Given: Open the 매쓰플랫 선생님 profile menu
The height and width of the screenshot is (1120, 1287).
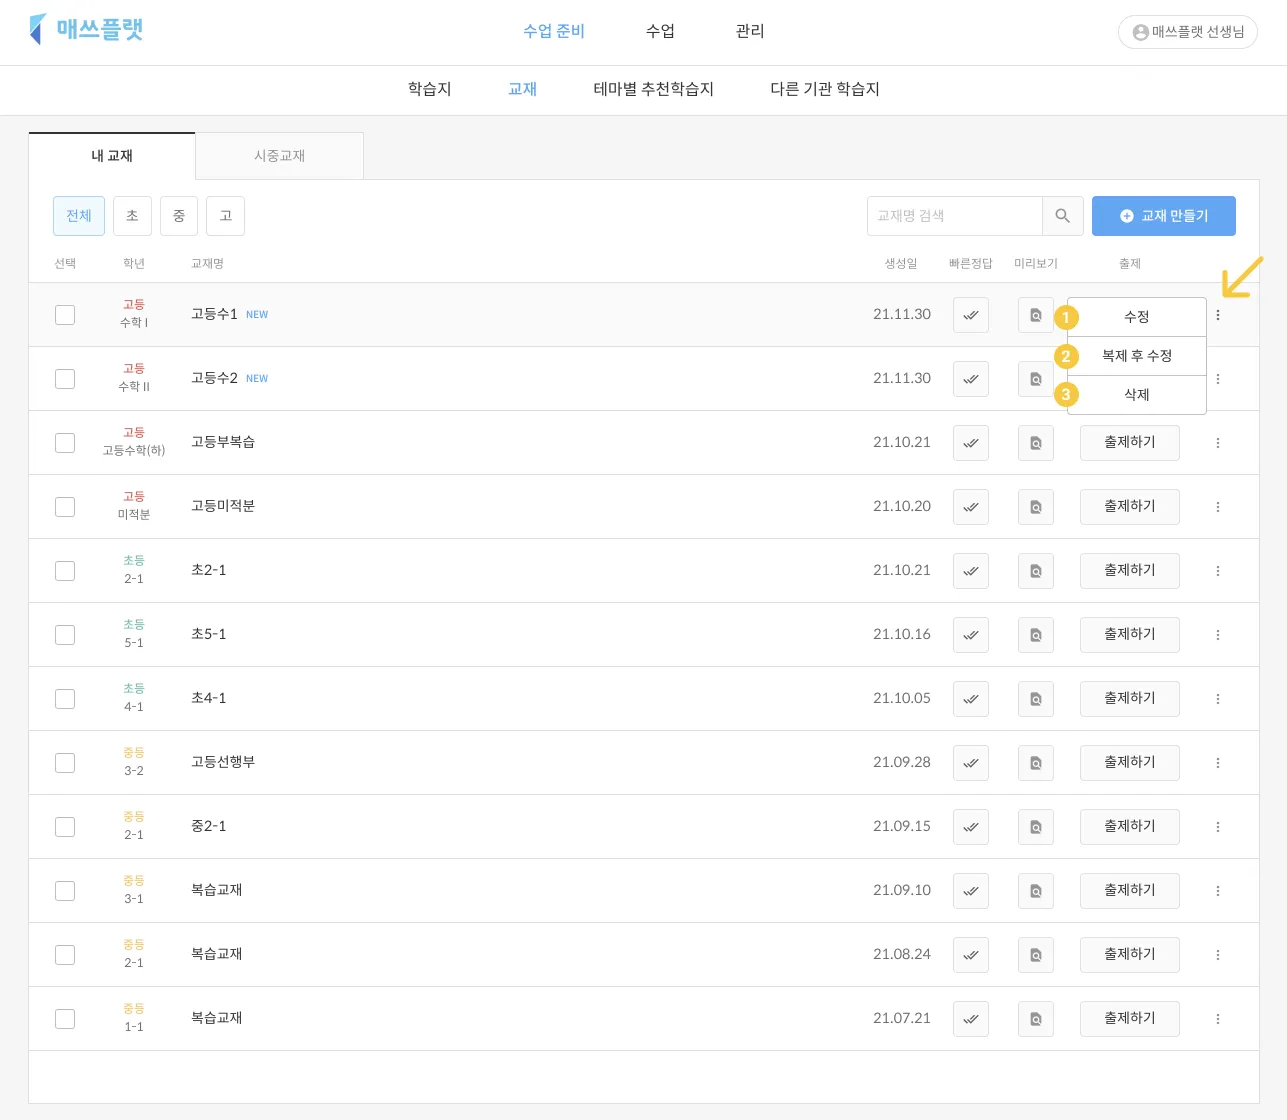Looking at the screenshot, I should (x=1188, y=32).
